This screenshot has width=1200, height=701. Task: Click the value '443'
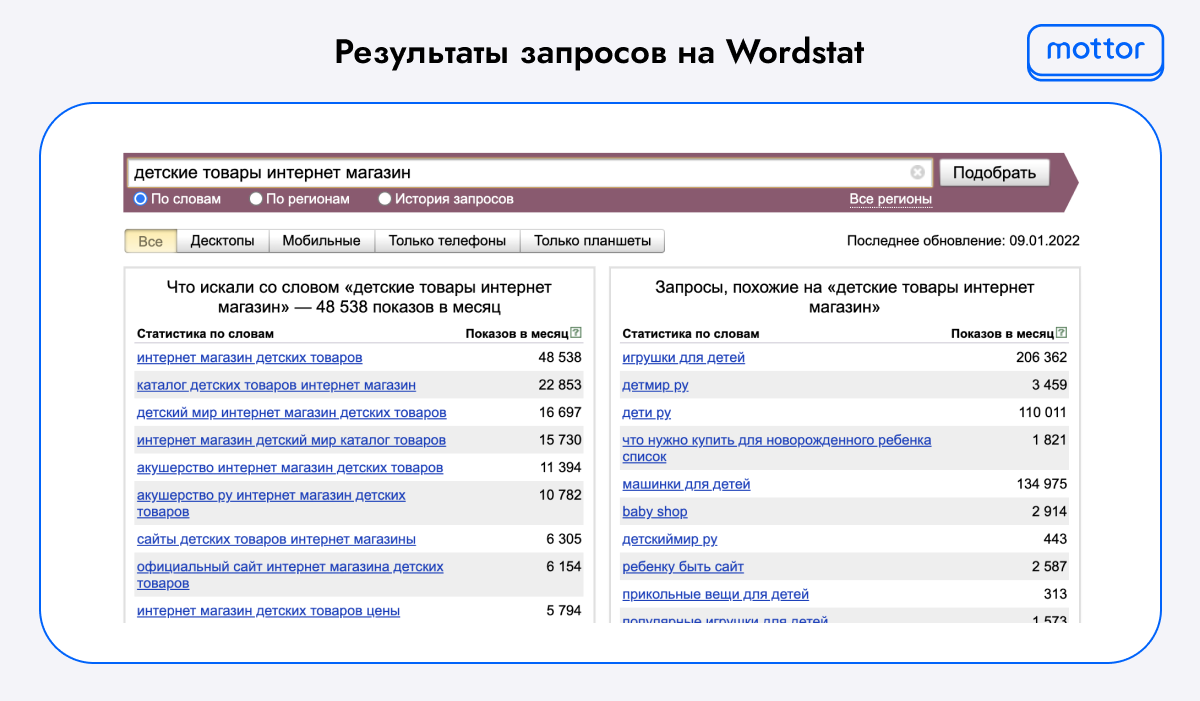point(1055,539)
